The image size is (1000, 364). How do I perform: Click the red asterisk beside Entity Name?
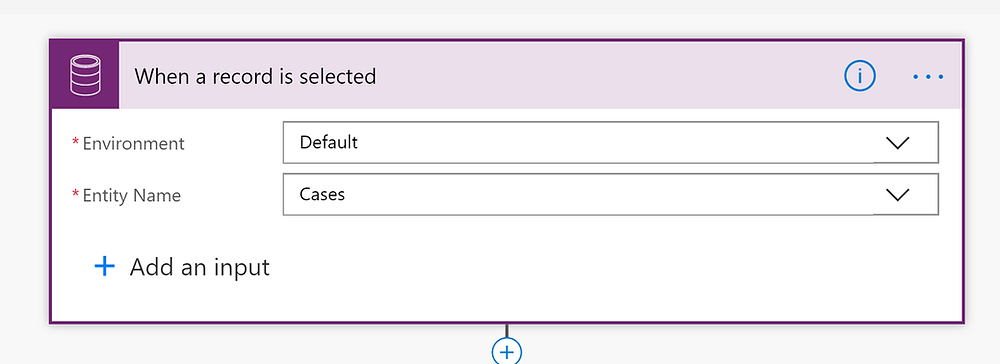coord(76,193)
